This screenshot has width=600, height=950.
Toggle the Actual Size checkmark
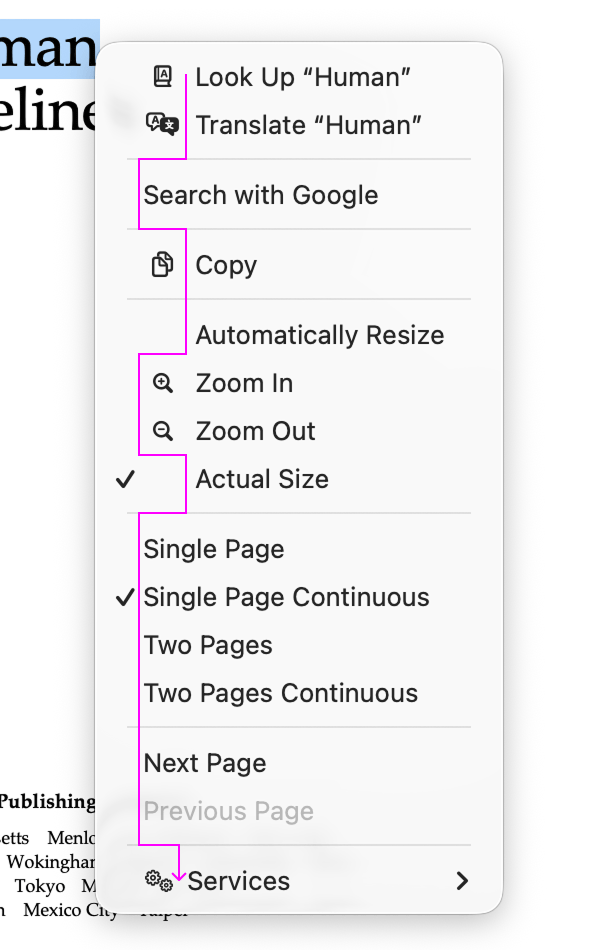coord(125,480)
